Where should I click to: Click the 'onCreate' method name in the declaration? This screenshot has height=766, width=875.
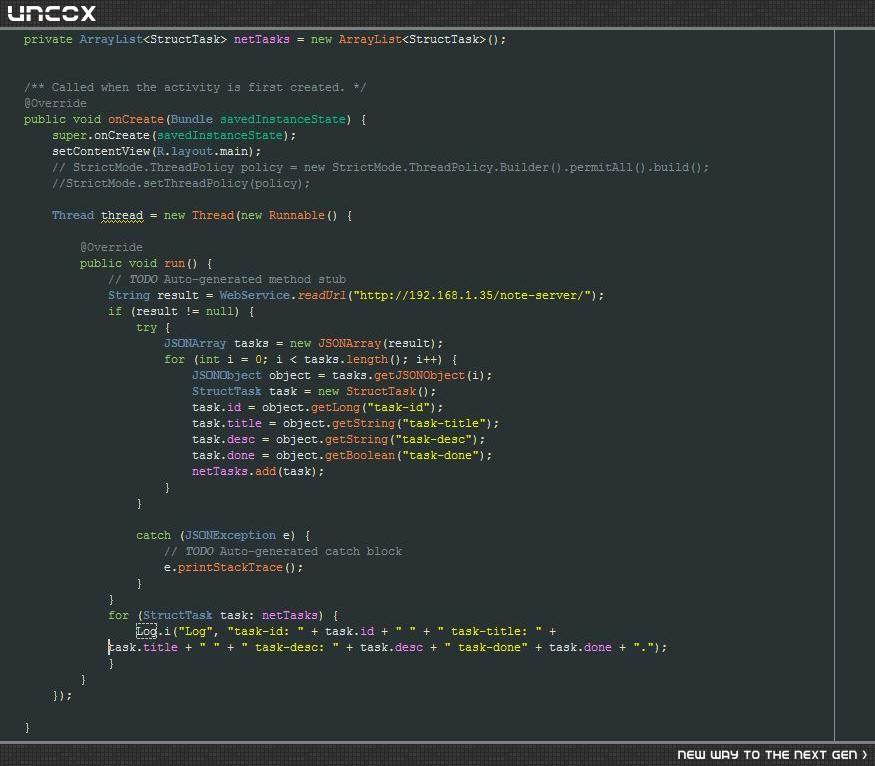pos(136,119)
